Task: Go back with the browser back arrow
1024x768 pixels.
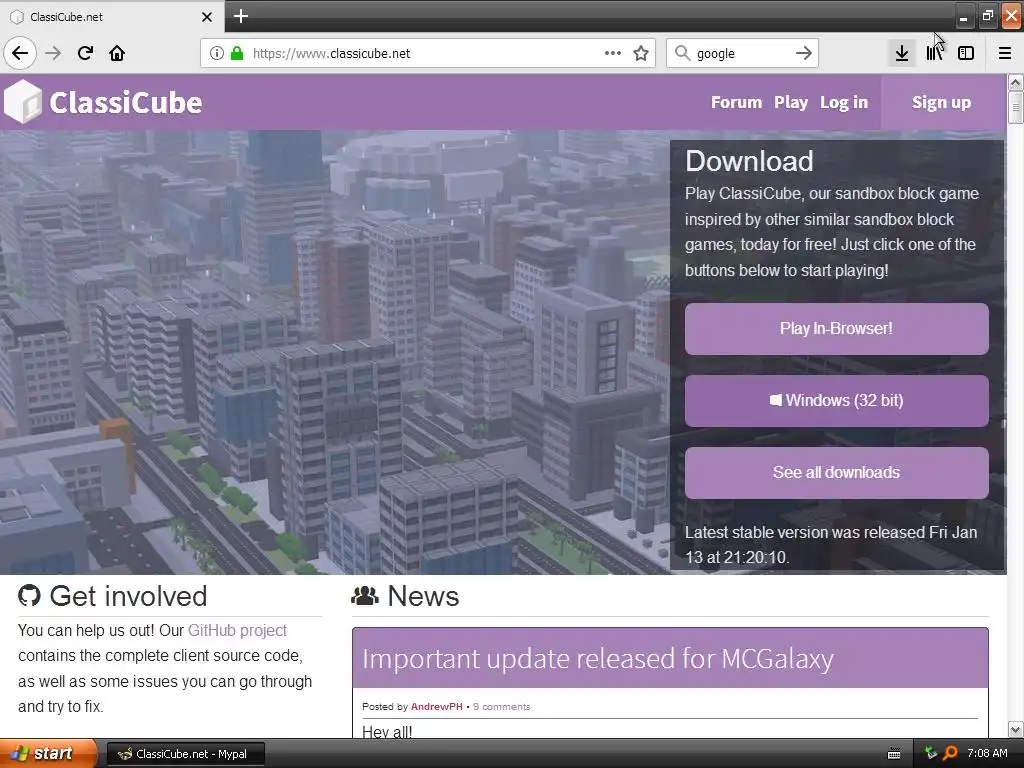Action: tap(20, 53)
